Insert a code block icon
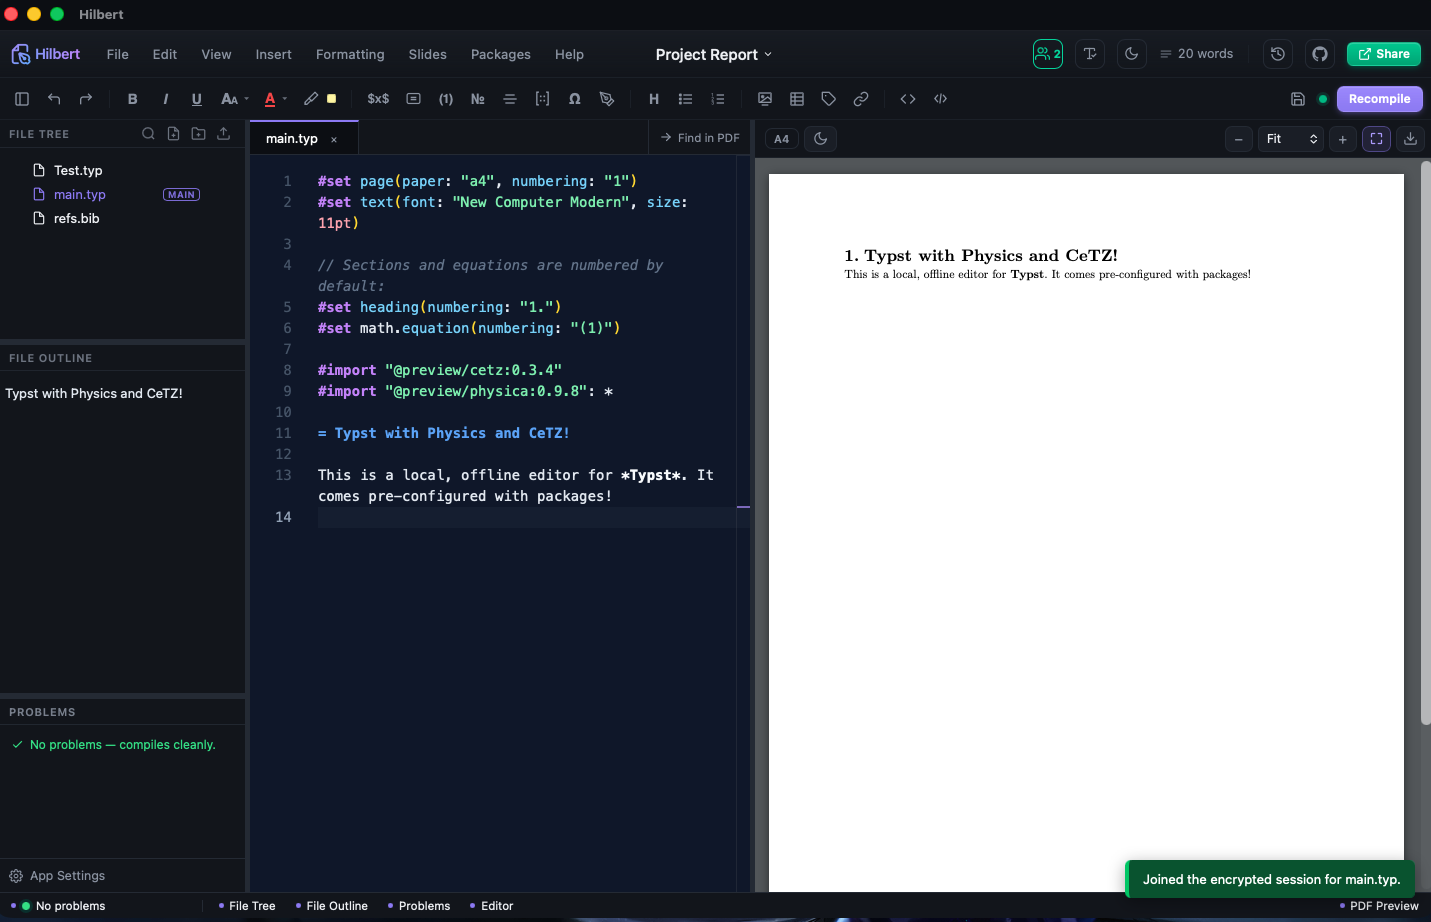Viewport: 1431px width, 922px height. (x=941, y=99)
